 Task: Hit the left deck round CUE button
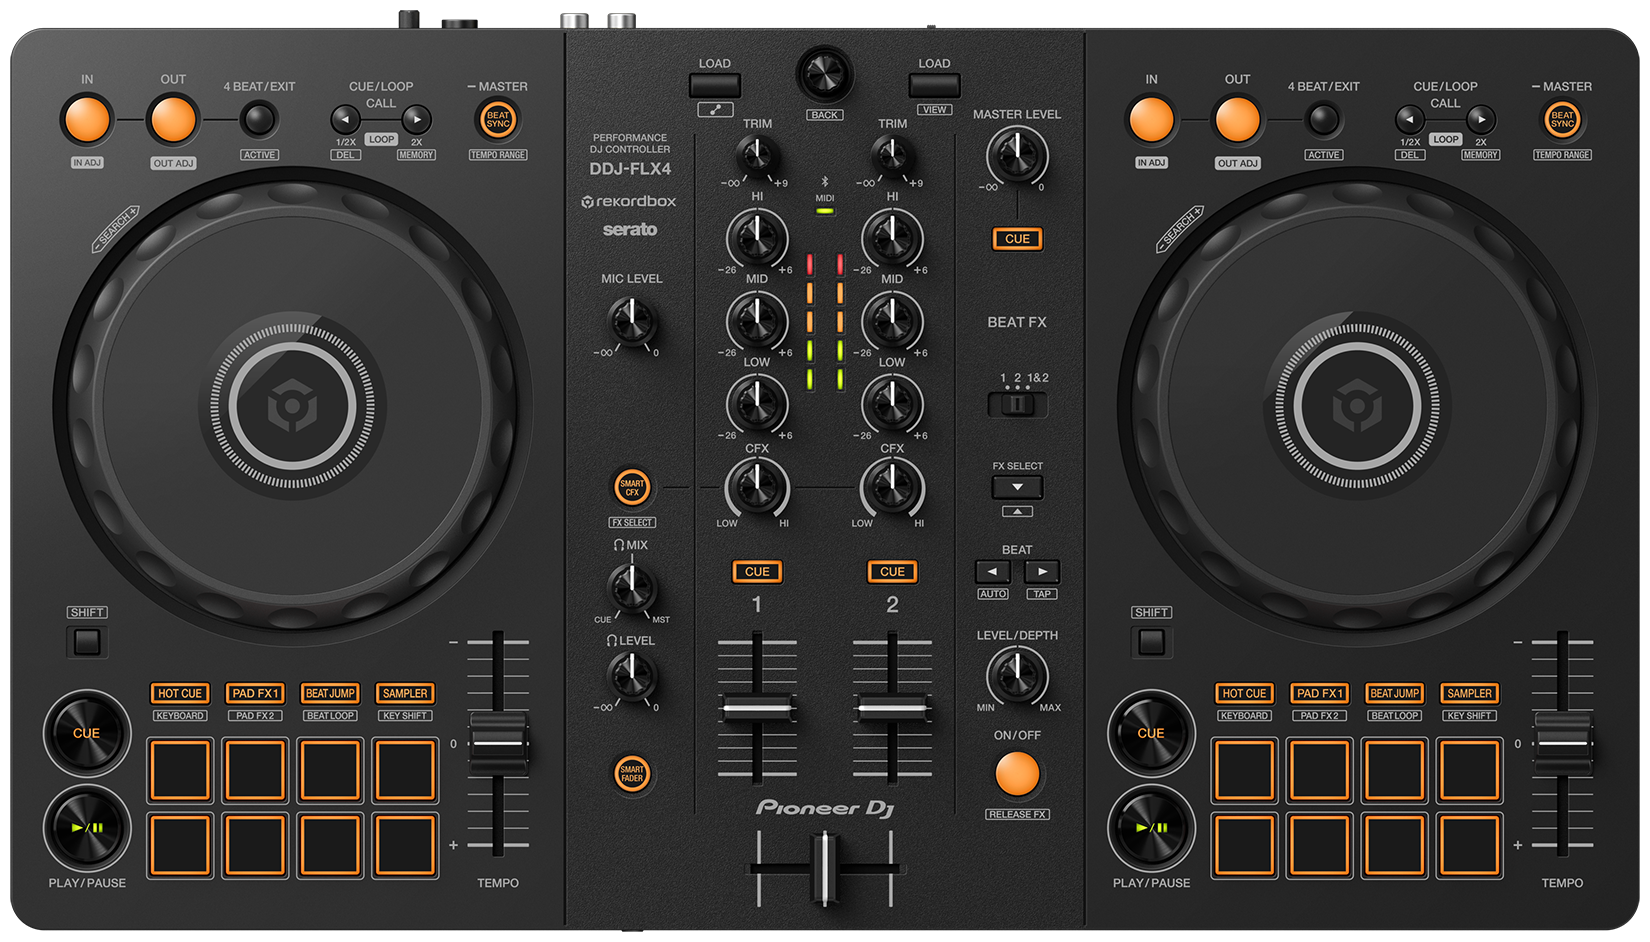[87, 733]
